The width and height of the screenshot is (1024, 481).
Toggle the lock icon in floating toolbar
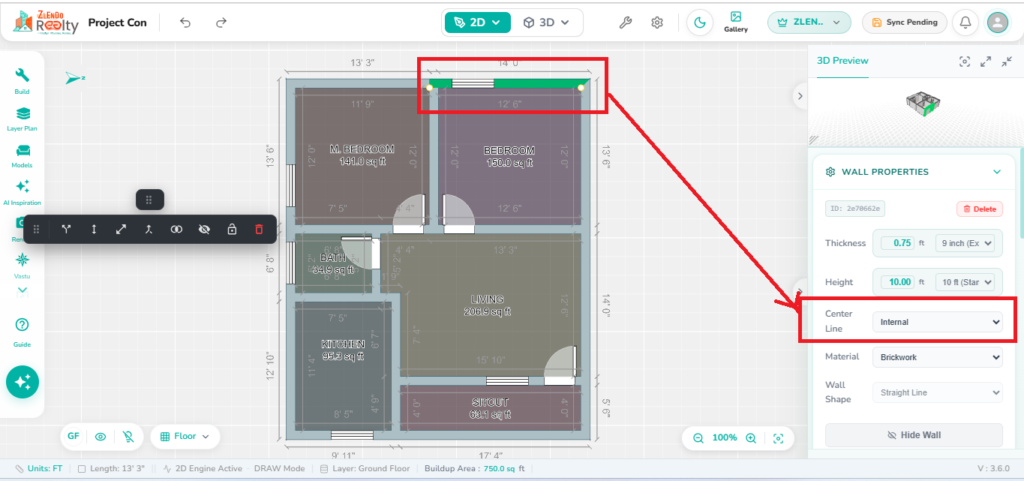point(231,229)
